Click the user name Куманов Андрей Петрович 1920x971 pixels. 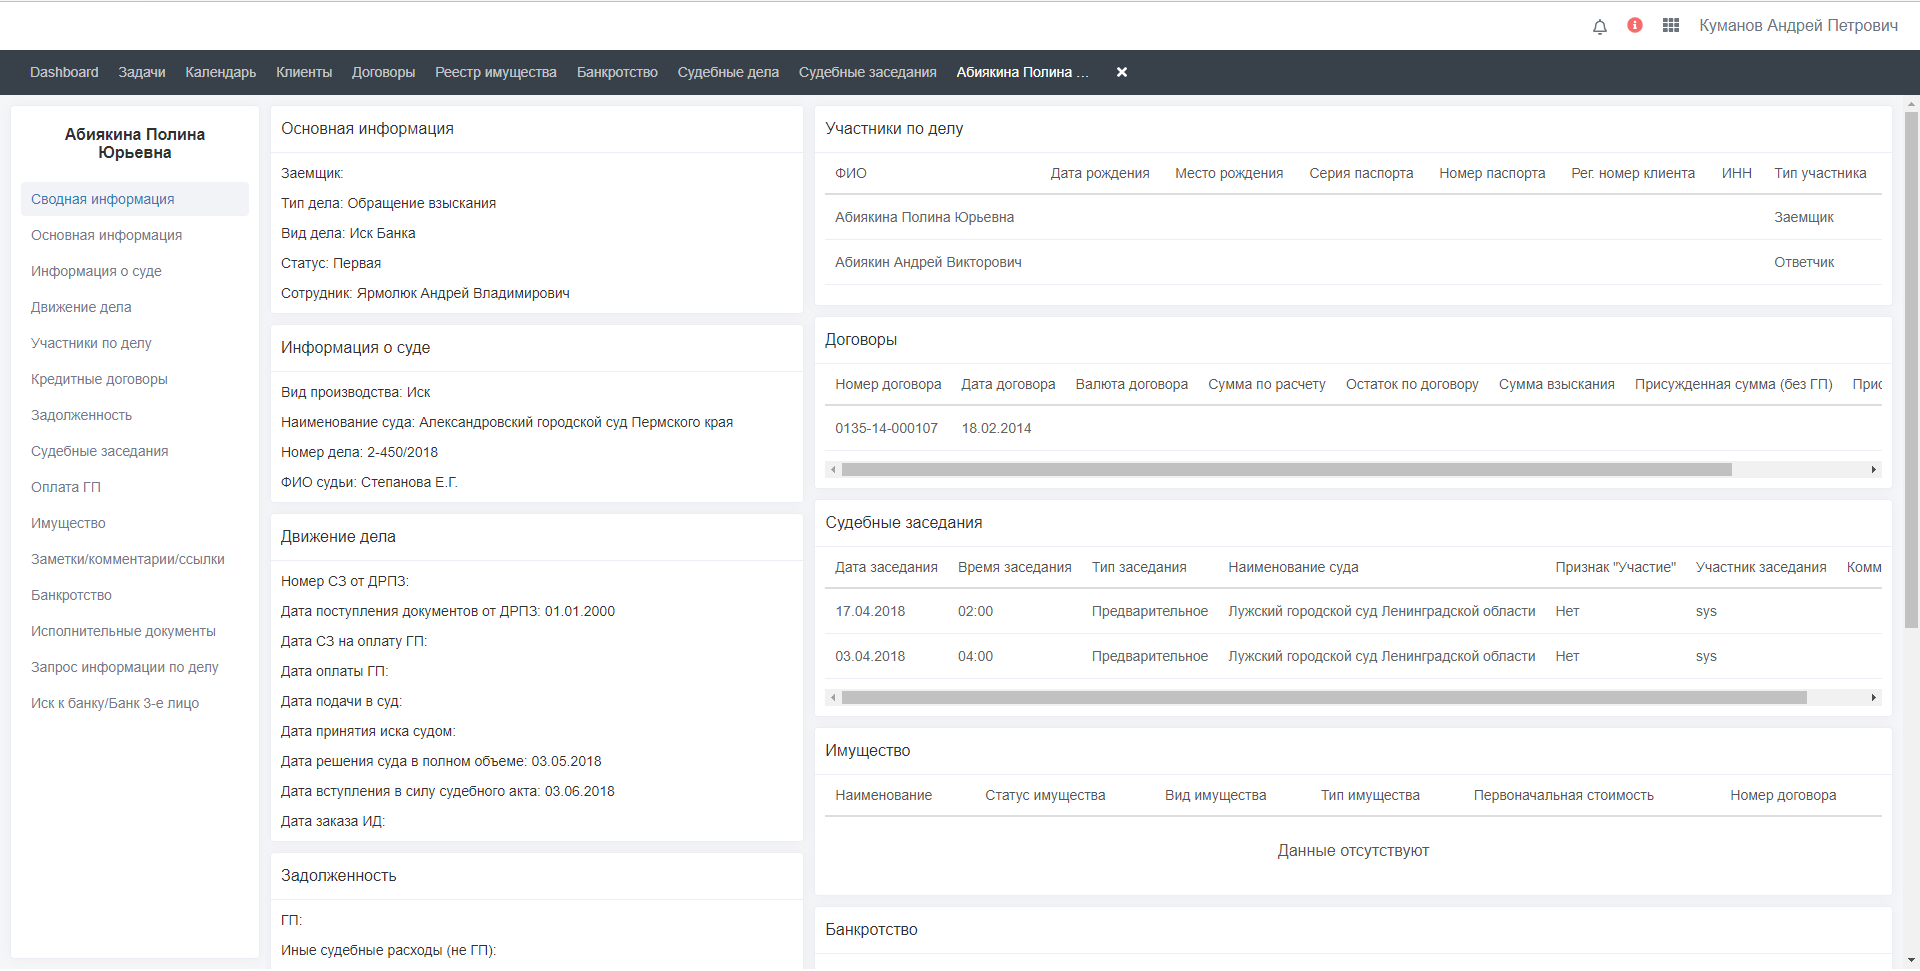click(1797, 25)
